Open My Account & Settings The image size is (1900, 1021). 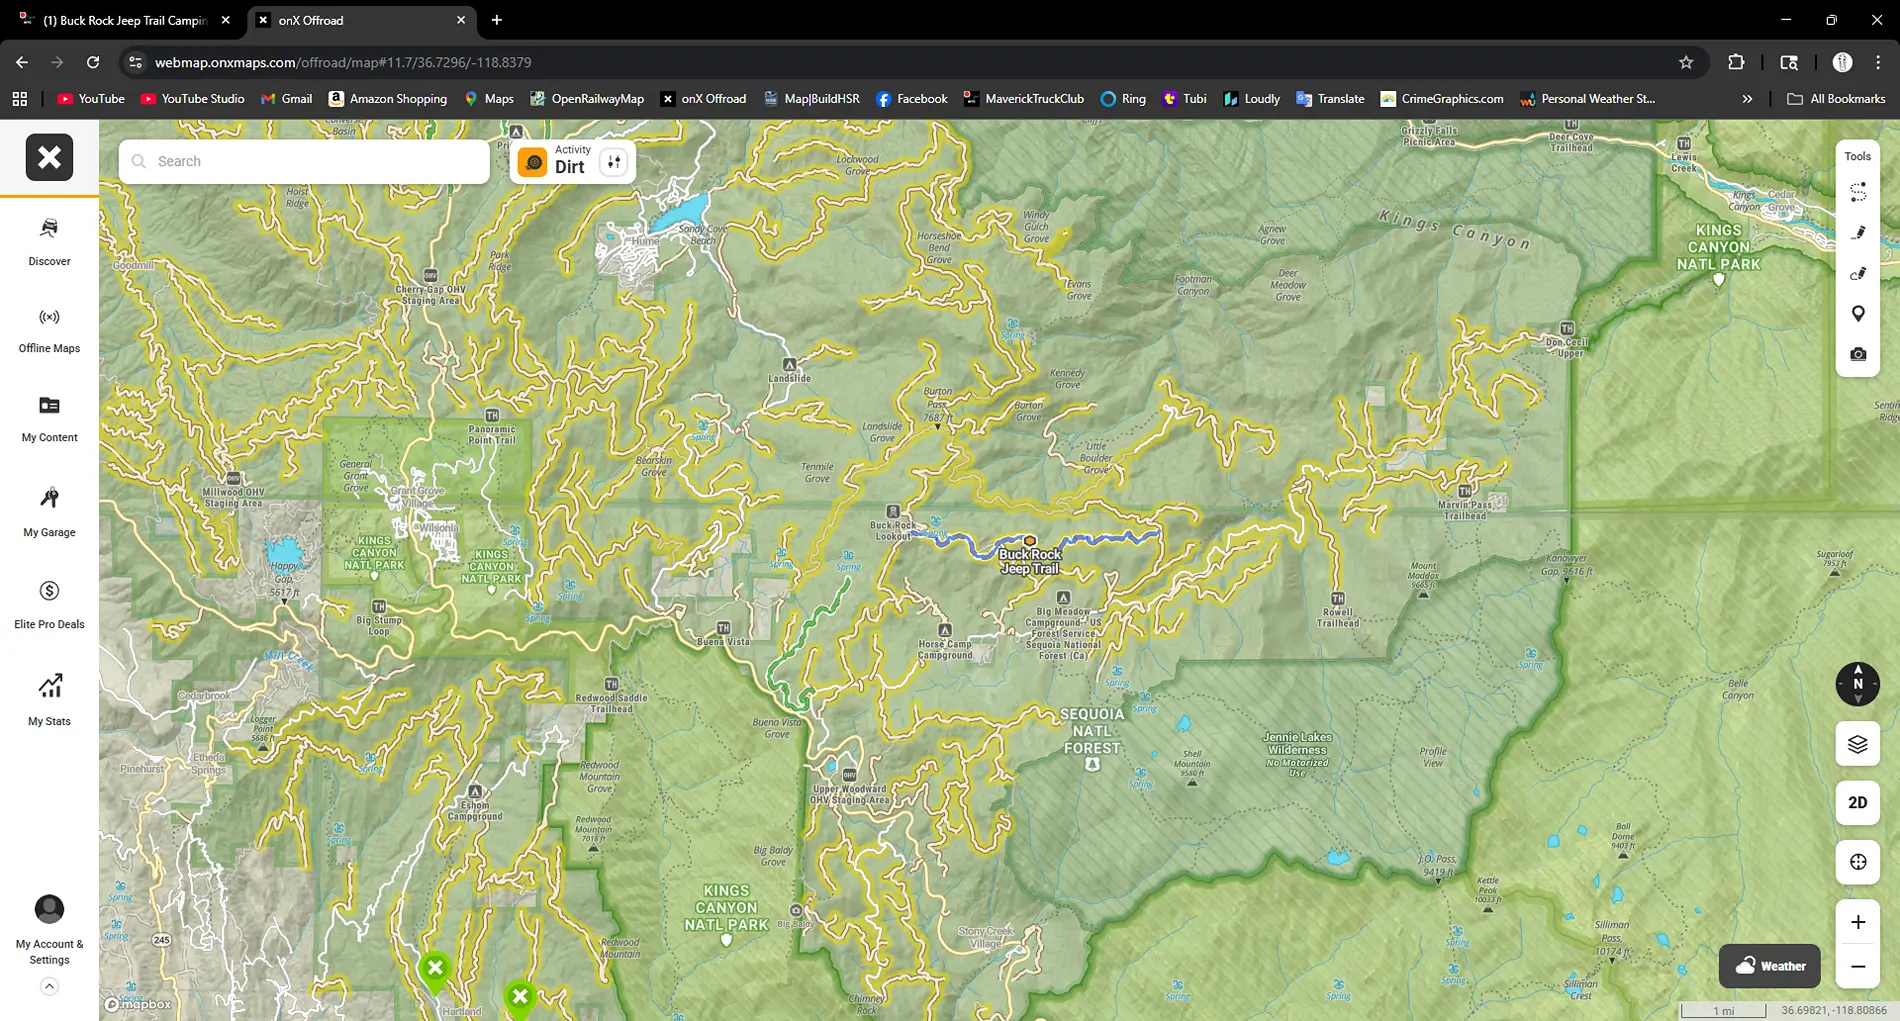tap(49, 930)
